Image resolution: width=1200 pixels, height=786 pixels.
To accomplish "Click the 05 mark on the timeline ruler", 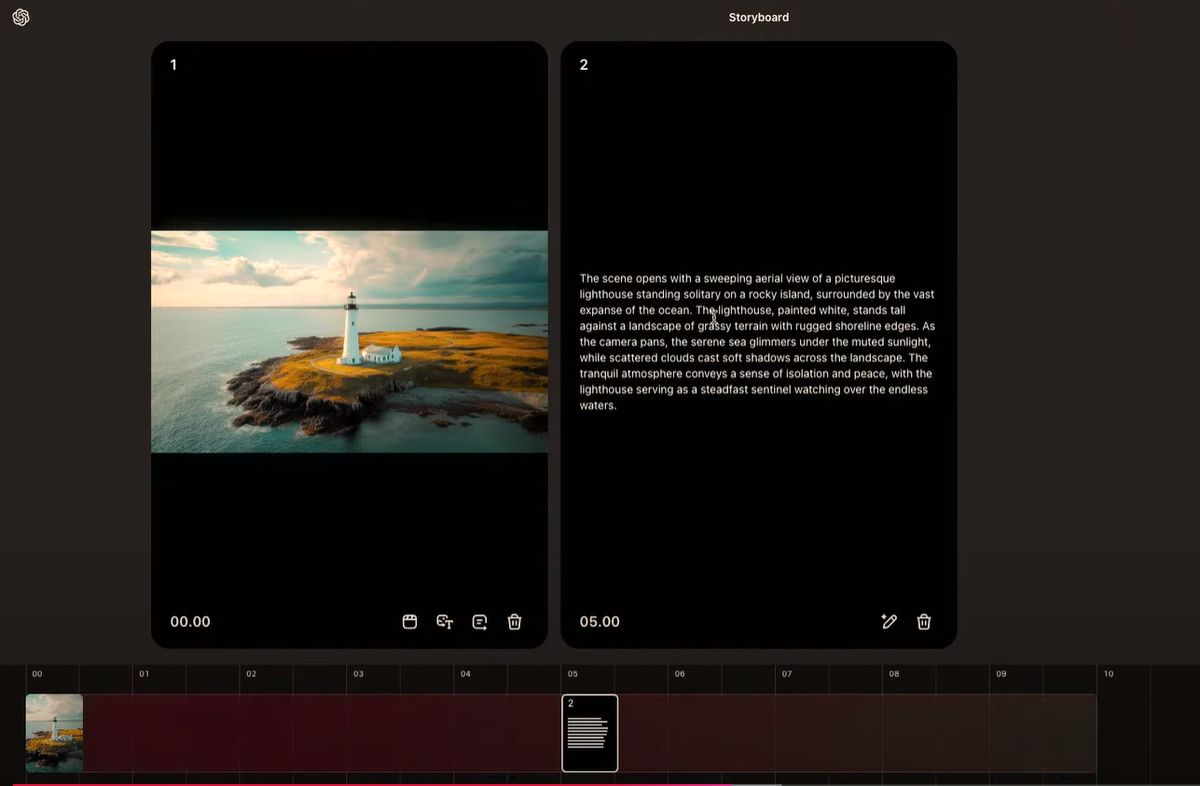I will [x=572, y=674].
